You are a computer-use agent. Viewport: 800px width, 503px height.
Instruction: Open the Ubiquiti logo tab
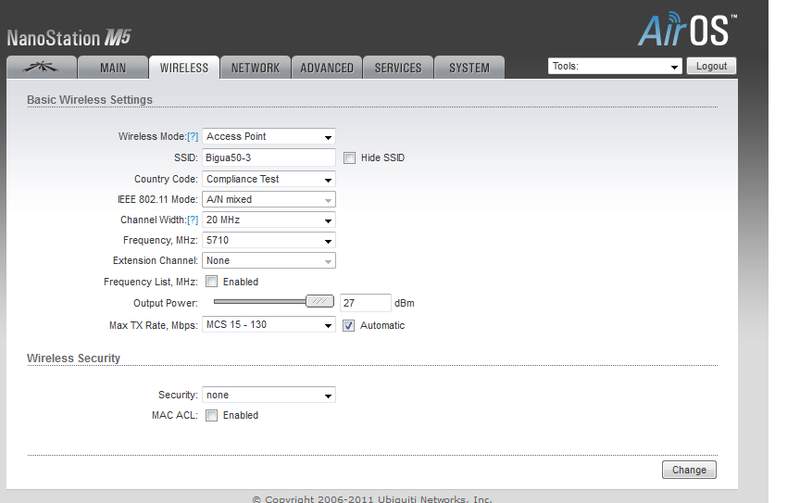(x=42, y=67)
